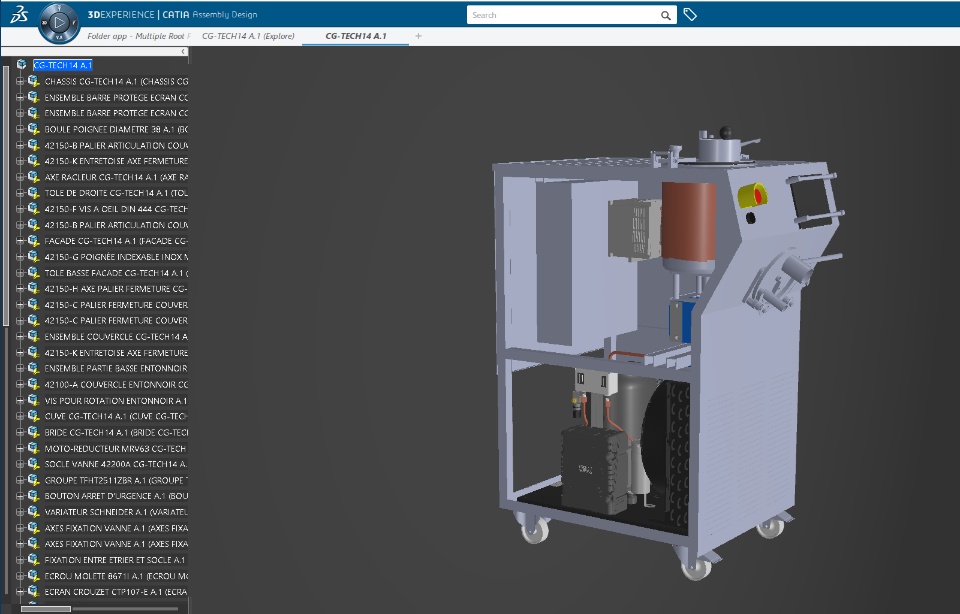Image resolution: width=960 pixels, height=614 pixels.
Task: Select the VARIATEUR SCHNEIDER A.1 row
Action: point(116,512)
